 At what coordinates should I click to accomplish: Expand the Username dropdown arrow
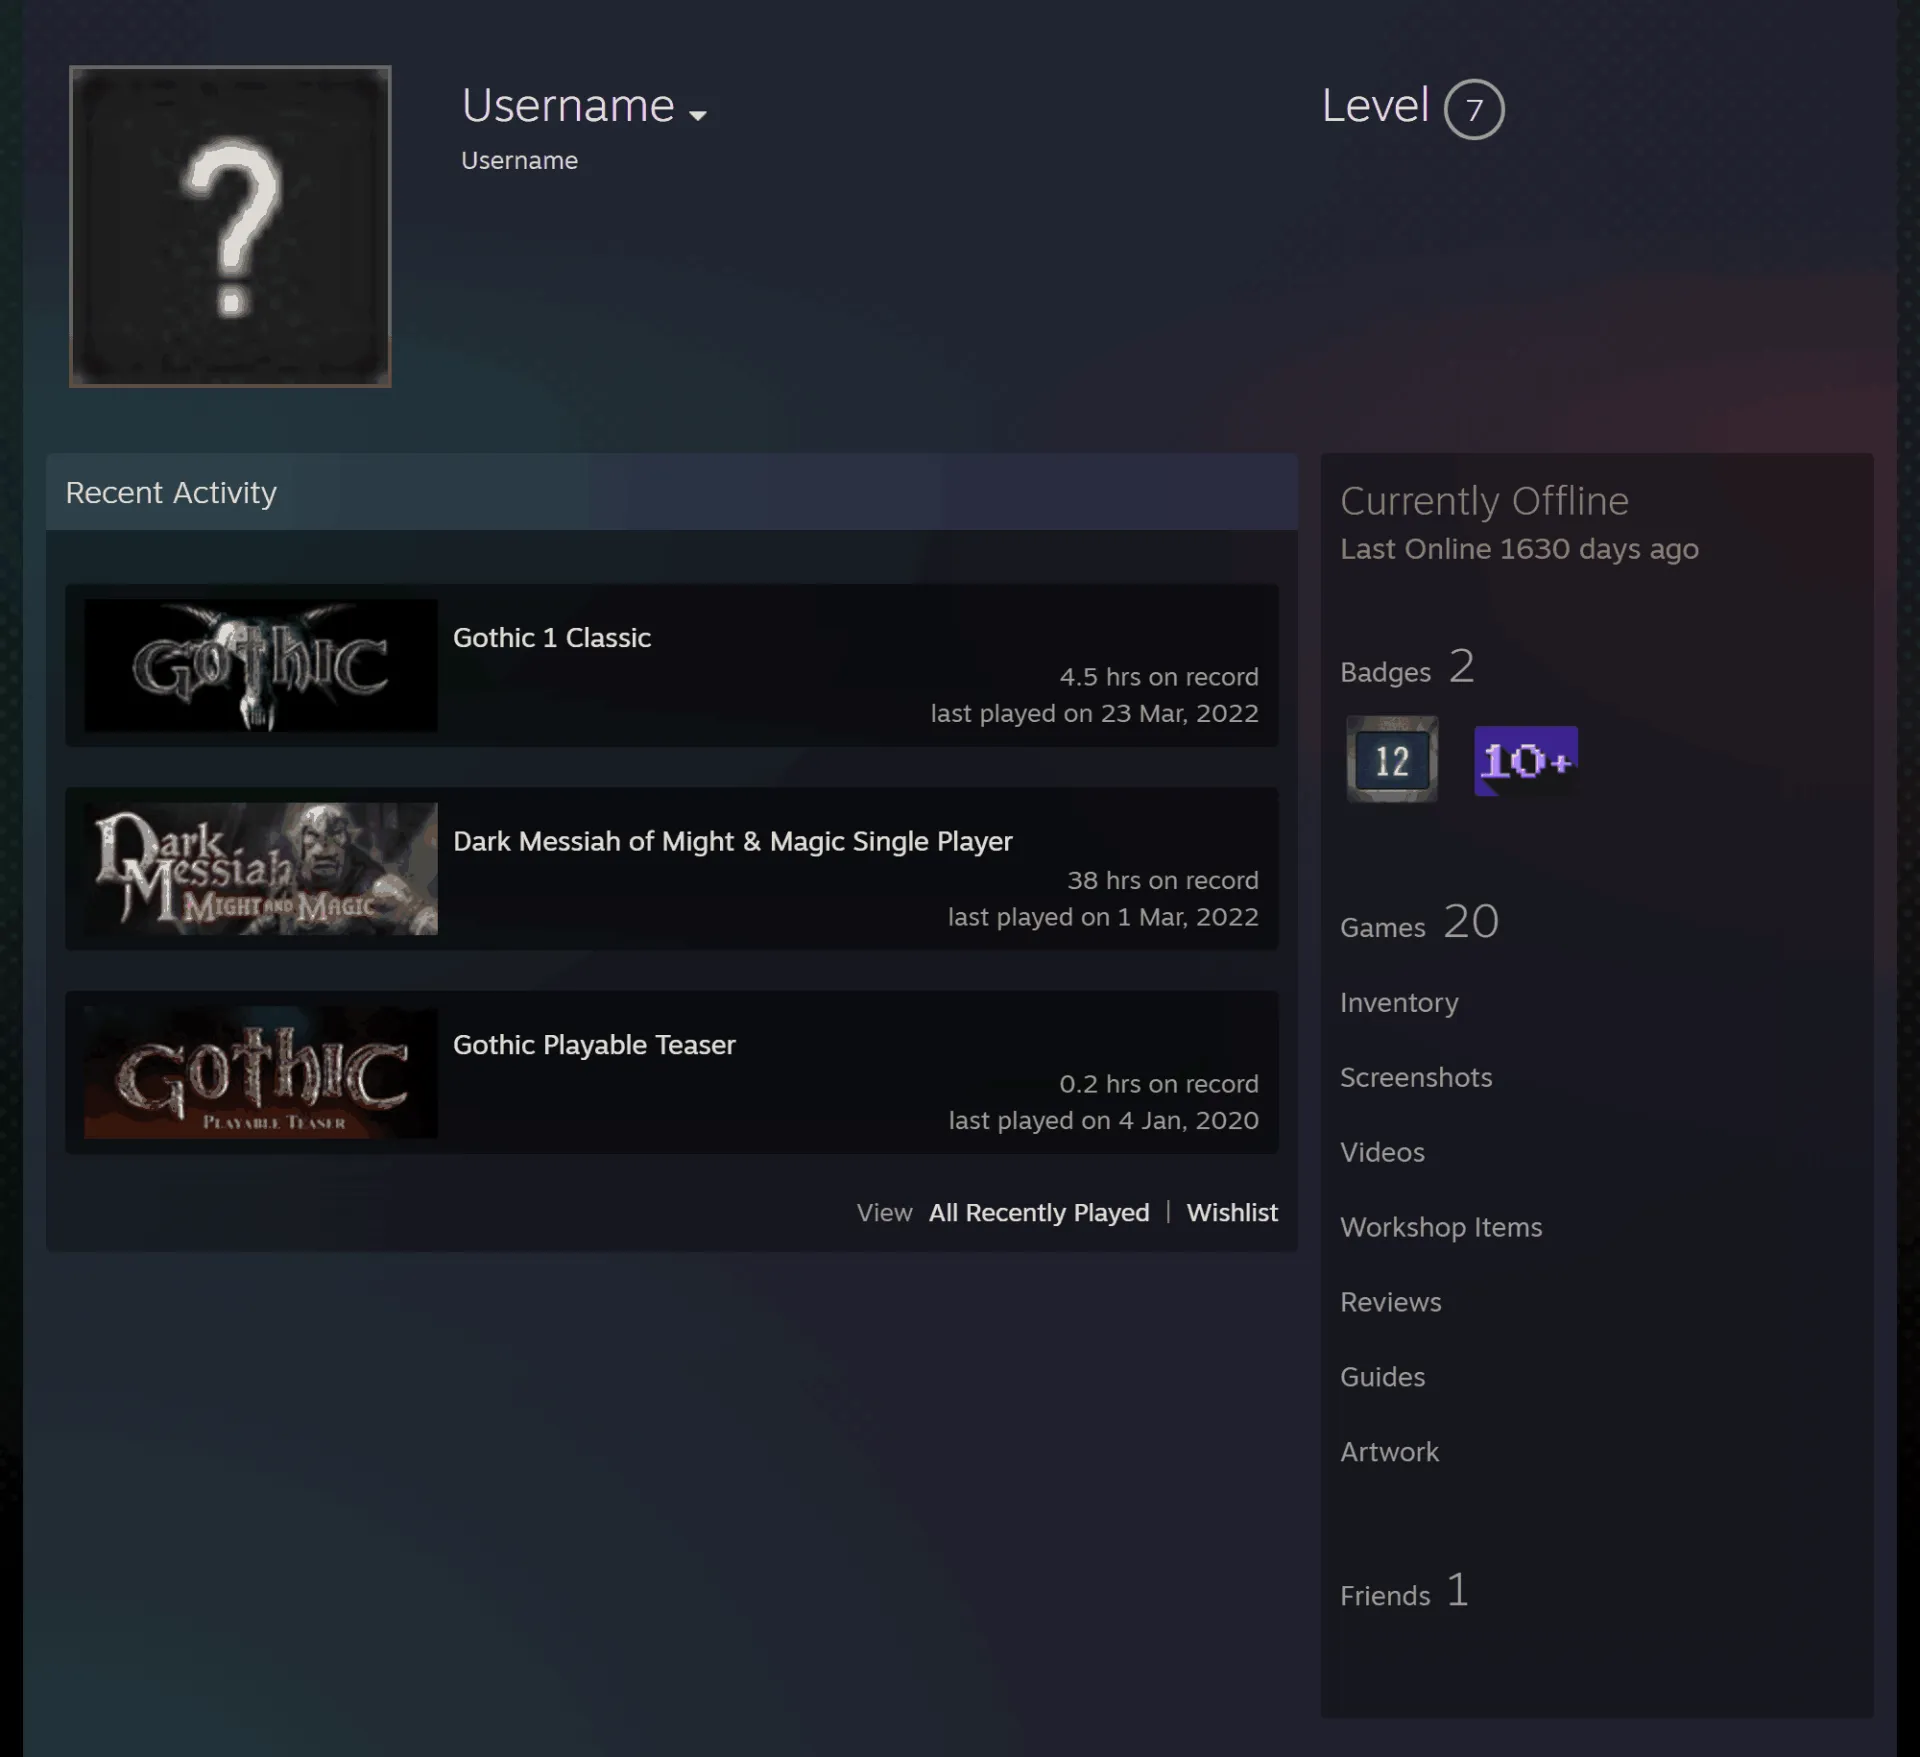pyautogui.click(x=698, y=115)
